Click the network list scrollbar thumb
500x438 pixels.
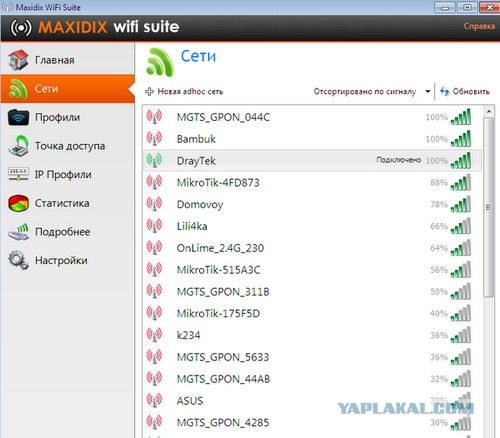coord(488,207)
